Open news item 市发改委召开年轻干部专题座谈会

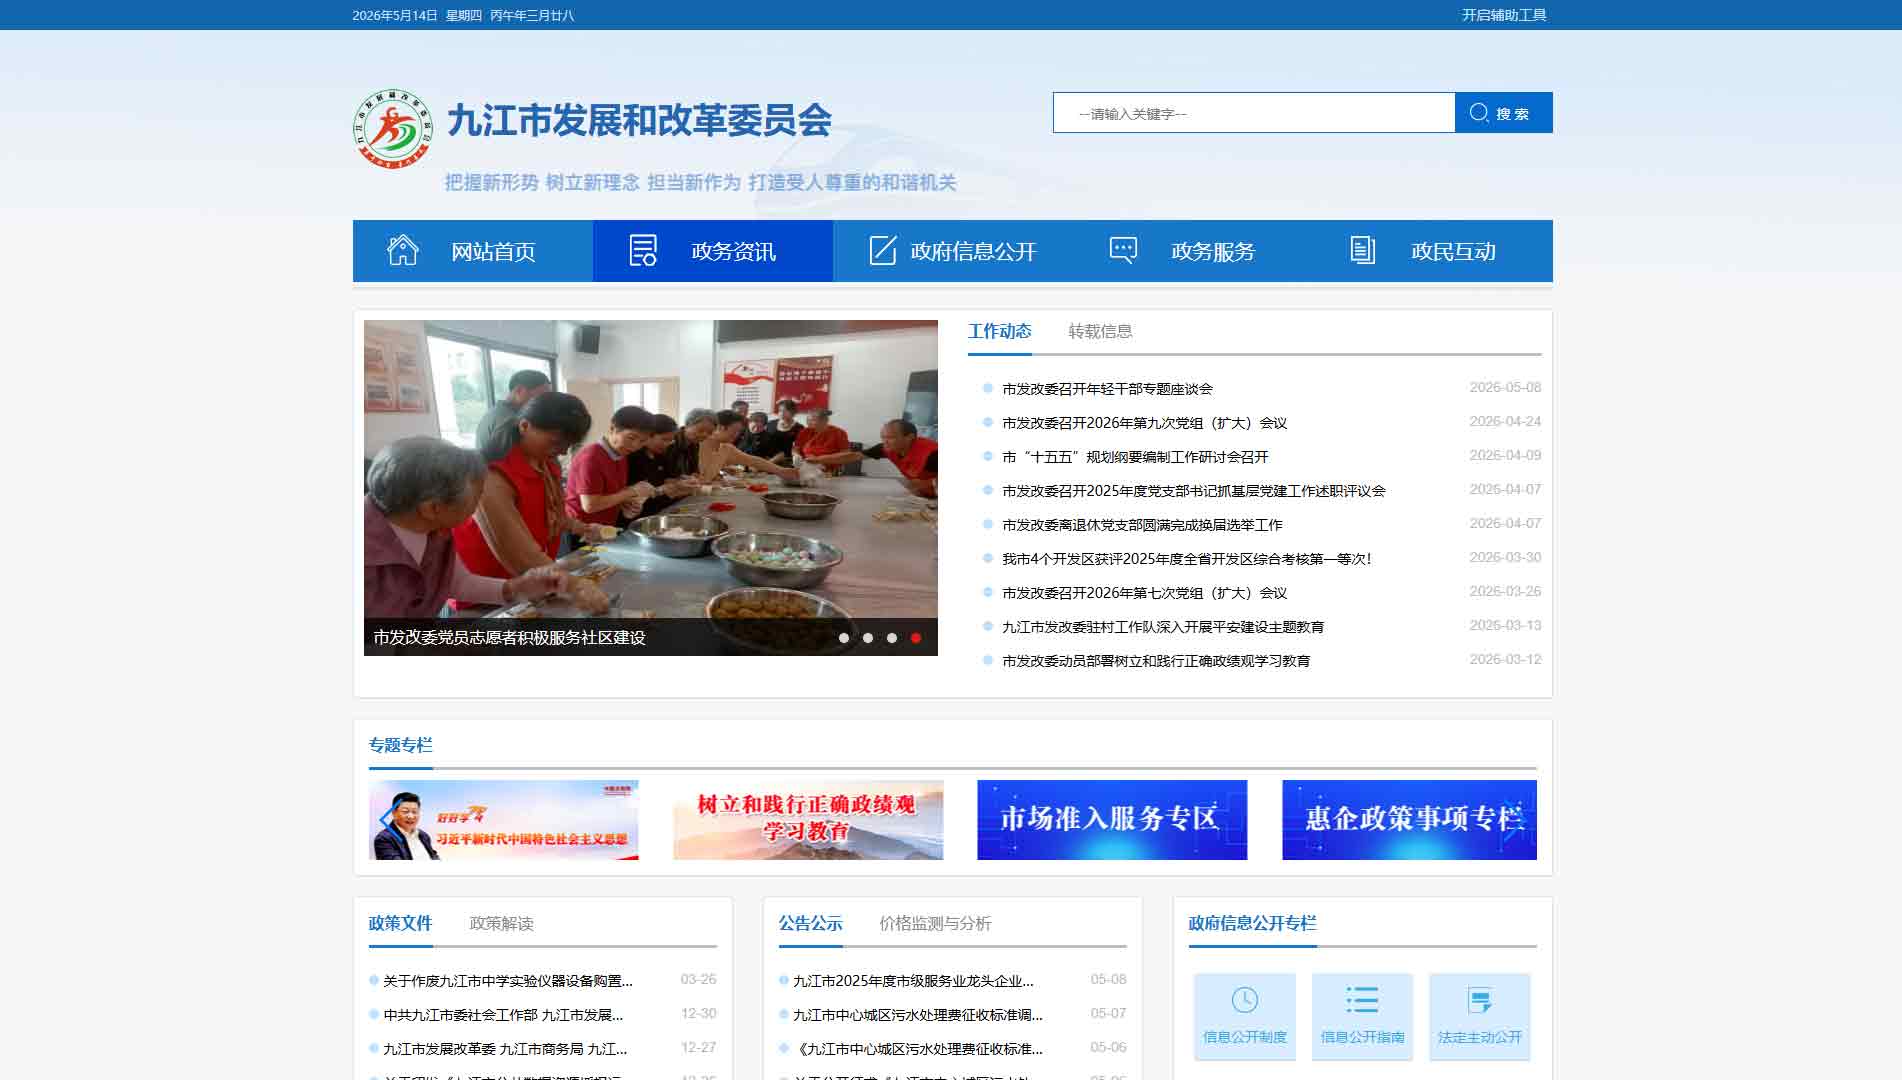pyautogui.click(x=1107, y=389)
